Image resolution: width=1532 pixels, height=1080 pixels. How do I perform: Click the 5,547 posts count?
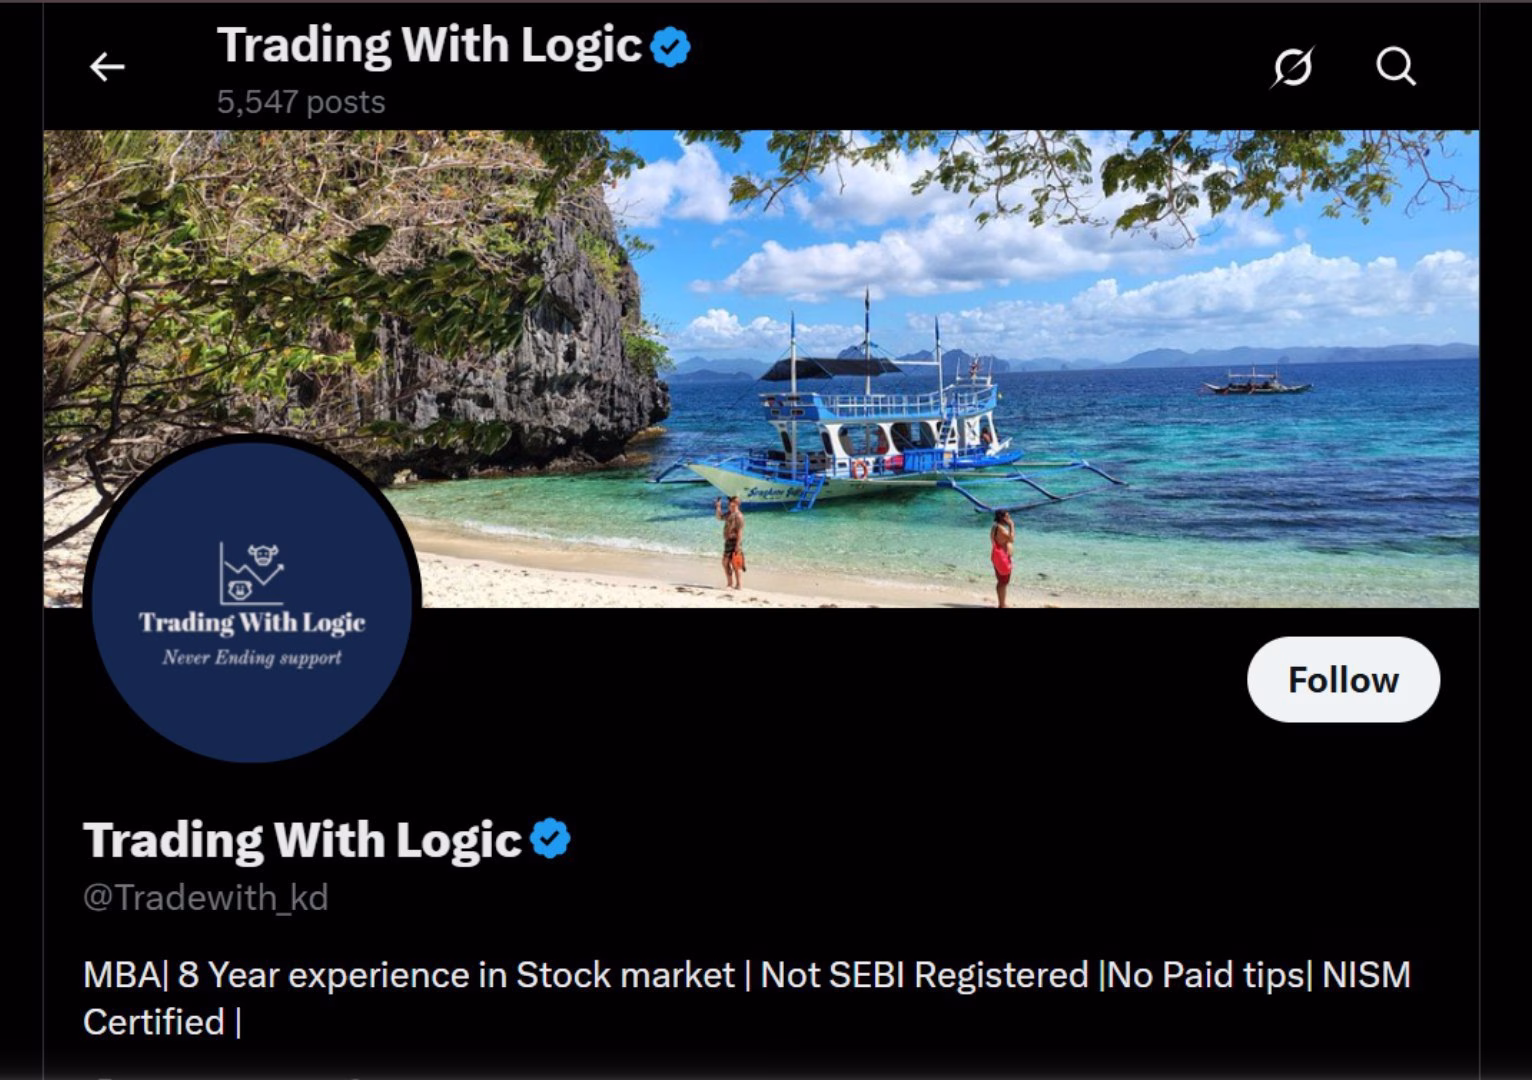coord(301,102)
